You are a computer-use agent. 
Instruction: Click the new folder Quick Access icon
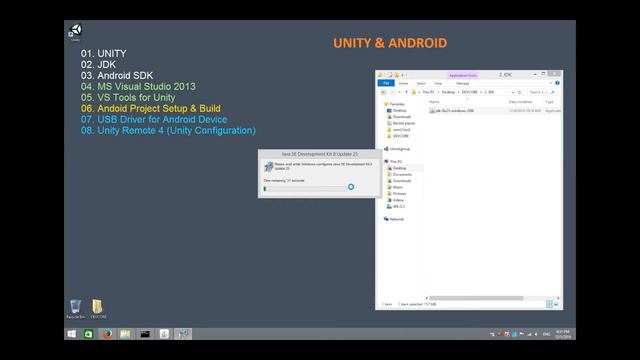click(x=396, y=75)
